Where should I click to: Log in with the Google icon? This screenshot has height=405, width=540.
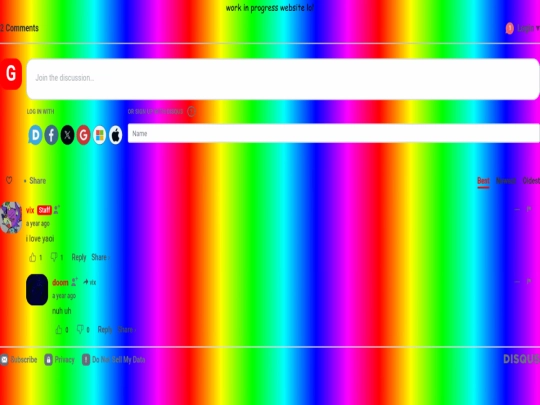[83, 135]
